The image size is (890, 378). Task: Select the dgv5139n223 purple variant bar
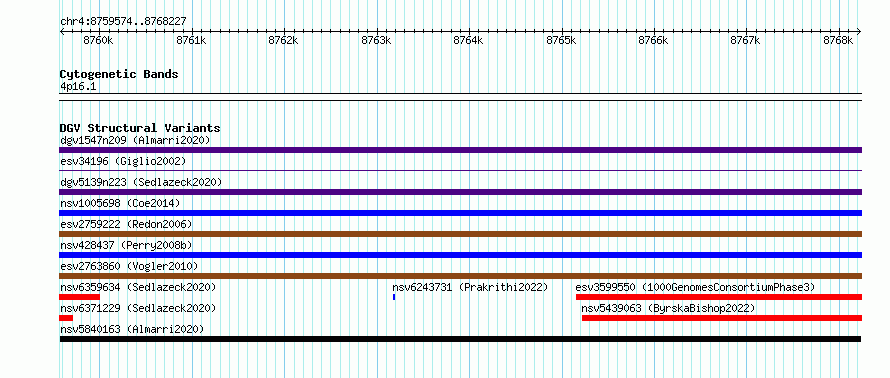tap(460, 192)
